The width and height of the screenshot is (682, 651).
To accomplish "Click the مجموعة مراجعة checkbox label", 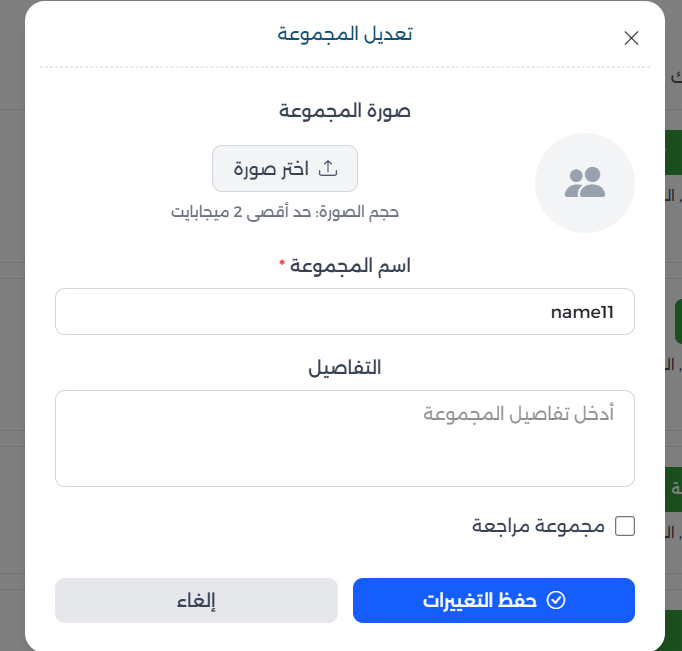I will coord(539,526).
